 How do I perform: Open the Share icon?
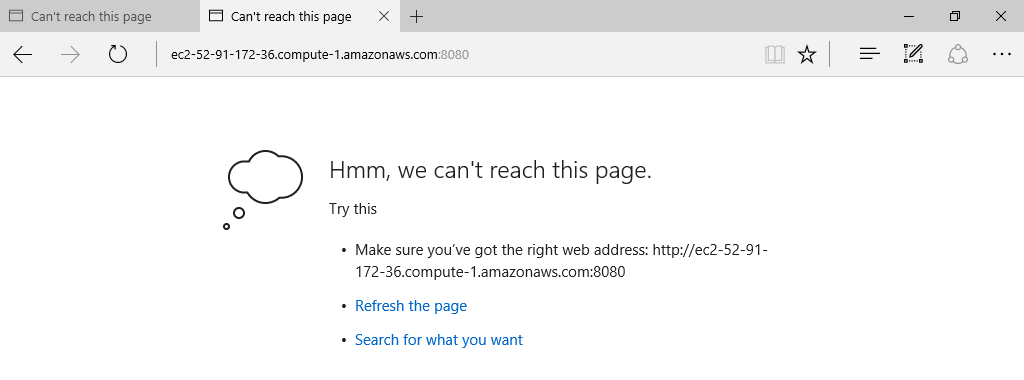[957, 54]
